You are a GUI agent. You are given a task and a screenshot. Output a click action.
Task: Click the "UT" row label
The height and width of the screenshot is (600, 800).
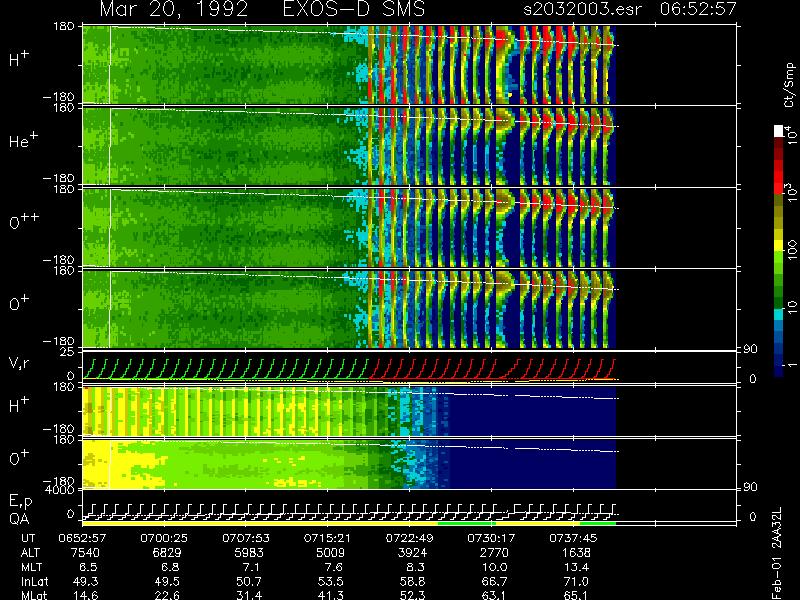28,538
